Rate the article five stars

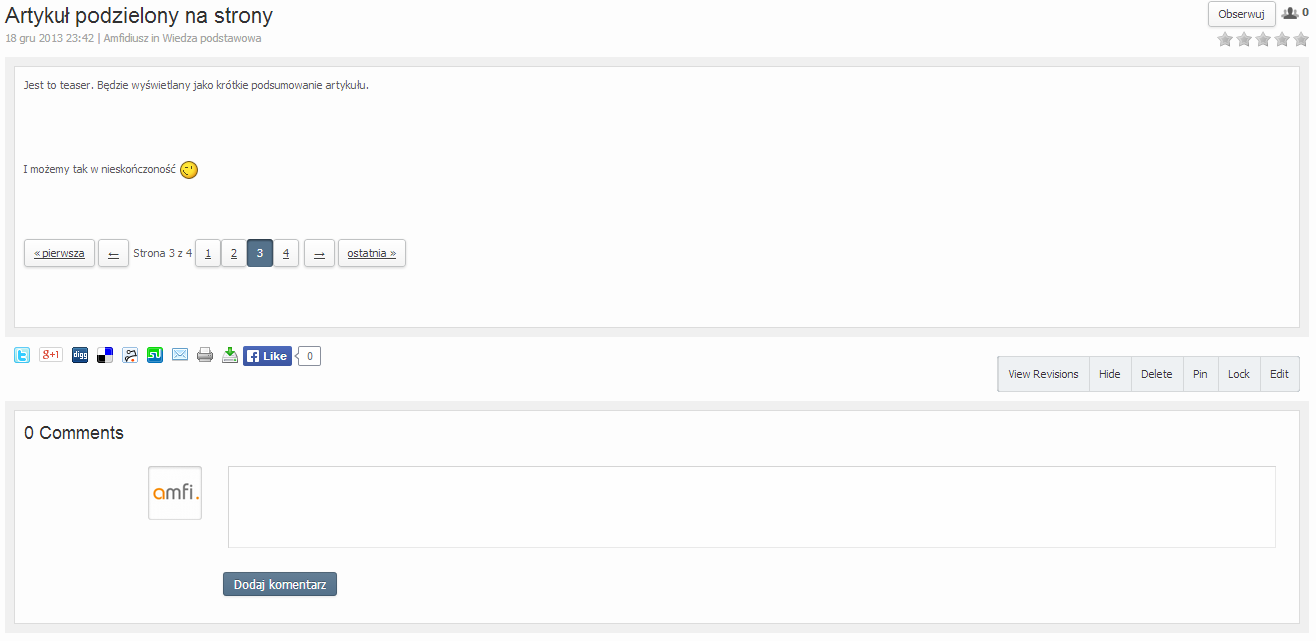1301,40
